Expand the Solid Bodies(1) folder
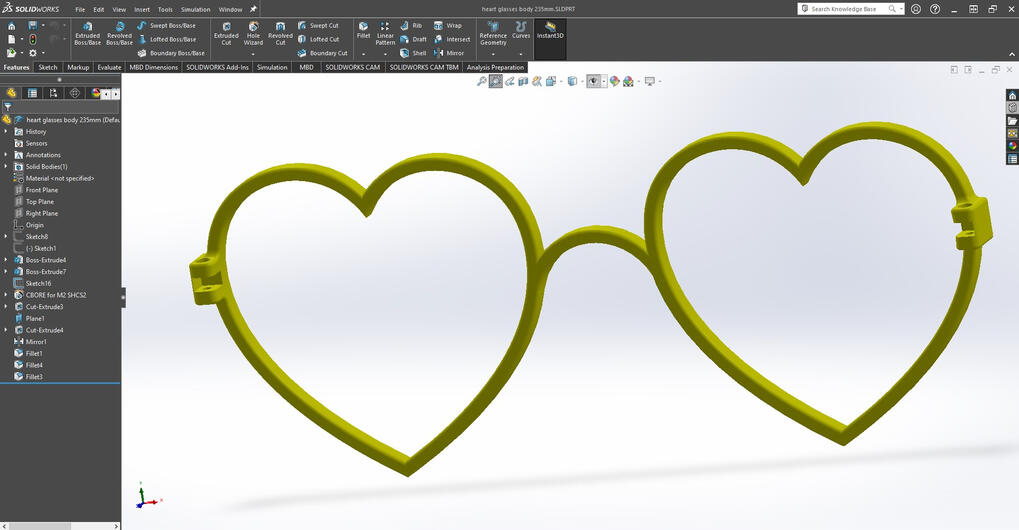Image resolution: width=1019 pixels, height=530 pixels. coord(6,166)
